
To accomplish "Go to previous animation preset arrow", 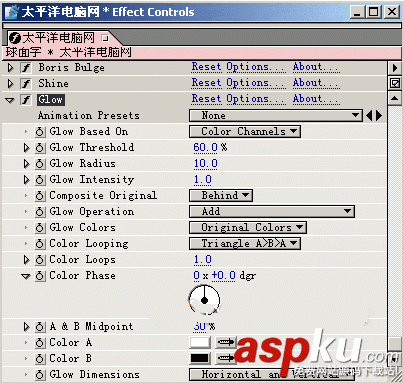I will click(x=369, y=116).
